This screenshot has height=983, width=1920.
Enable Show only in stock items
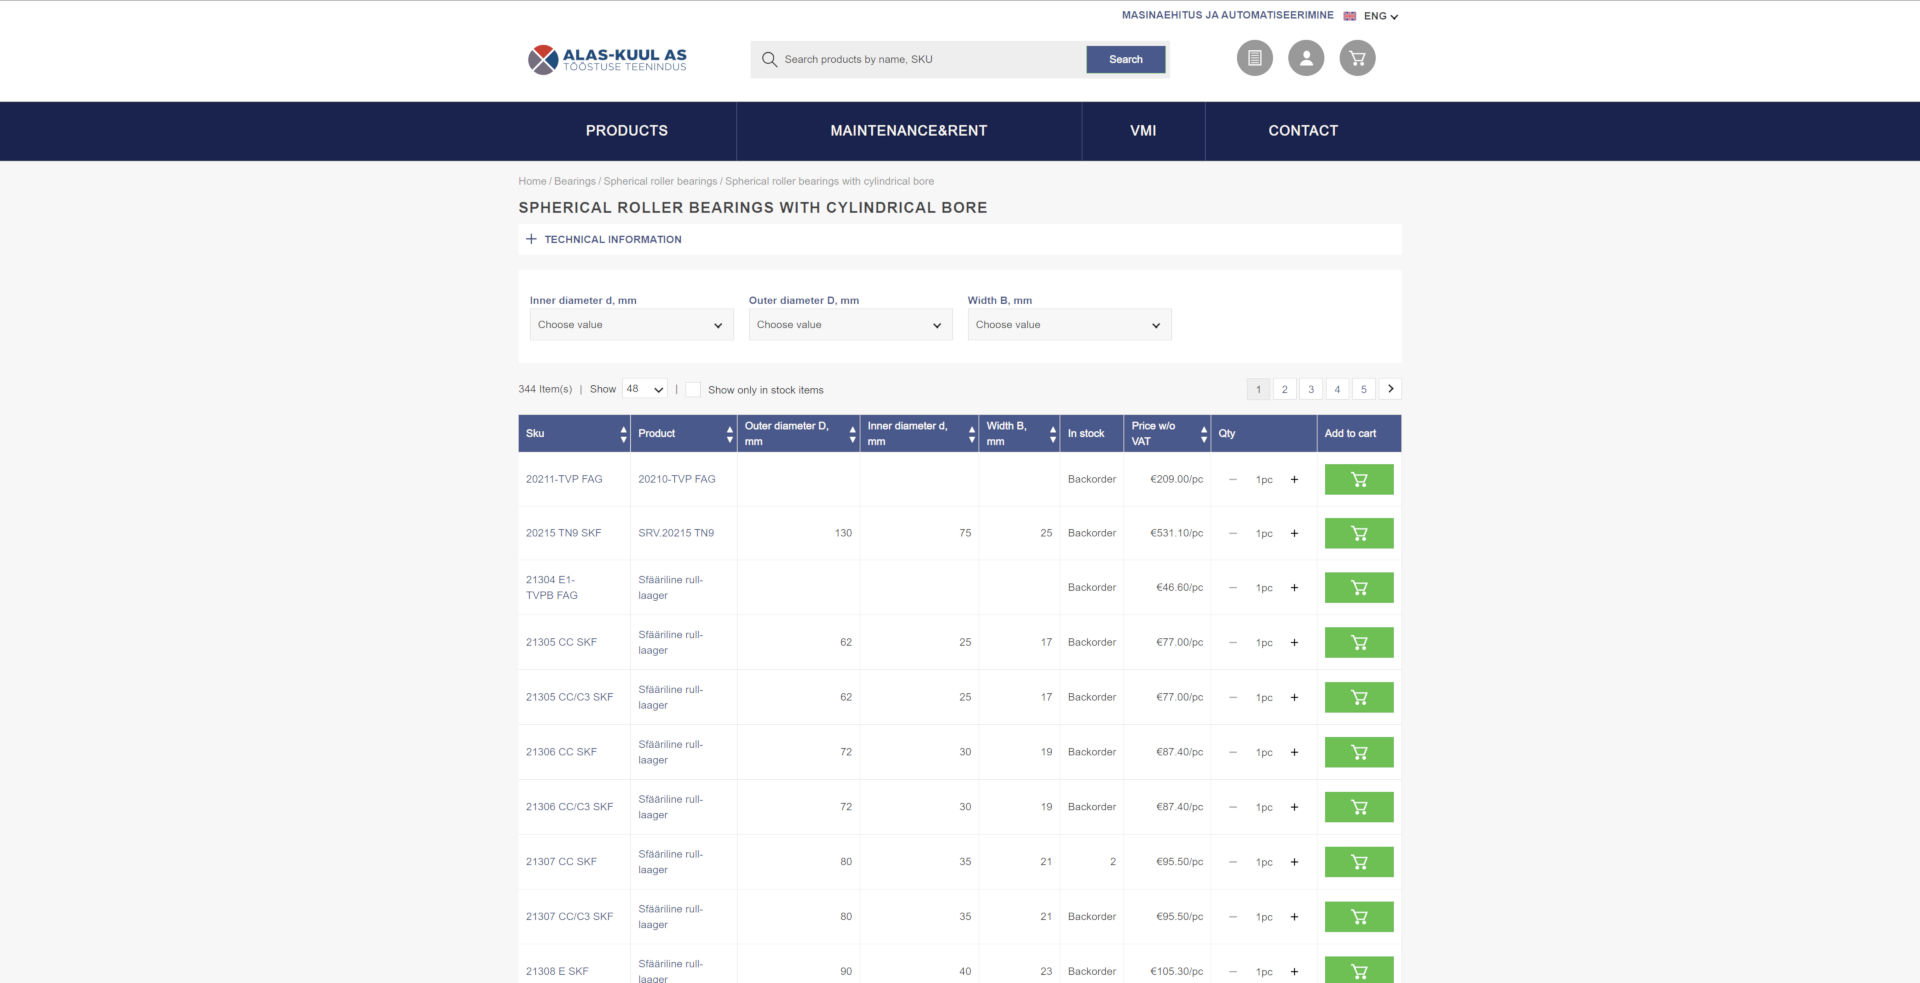pyautogui.click(x=693, y=388)
